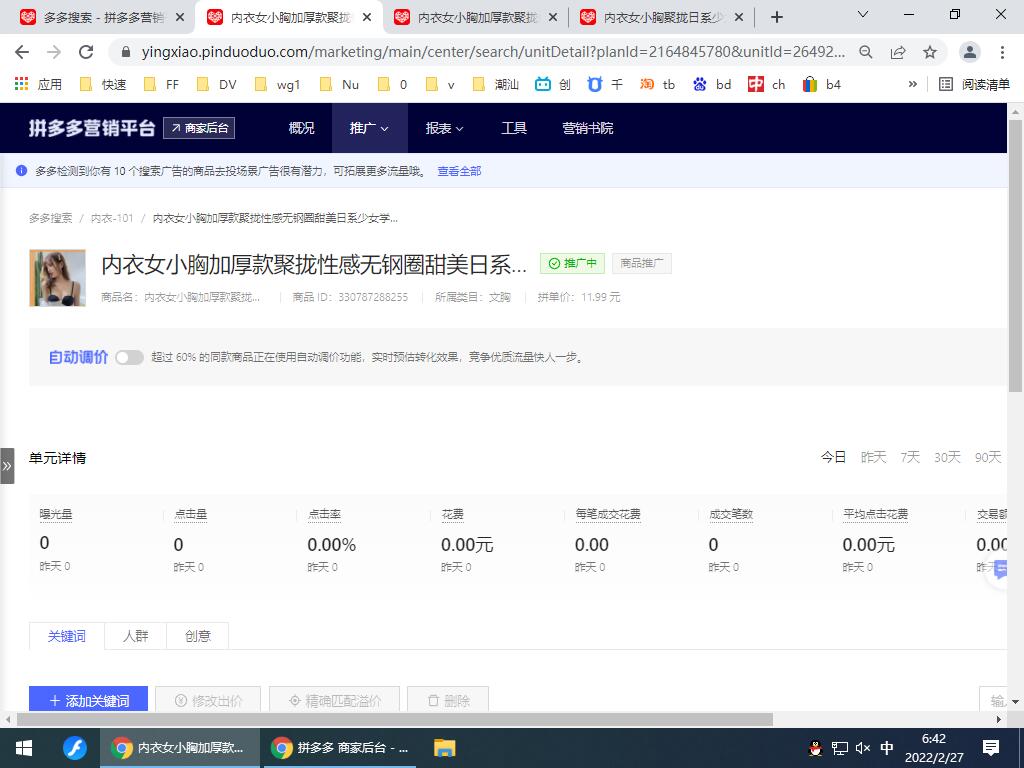The height and width of the screenshot is (768, 1024).
Task: Open 营销书院 in navigation bar
Action: [588, 128]
